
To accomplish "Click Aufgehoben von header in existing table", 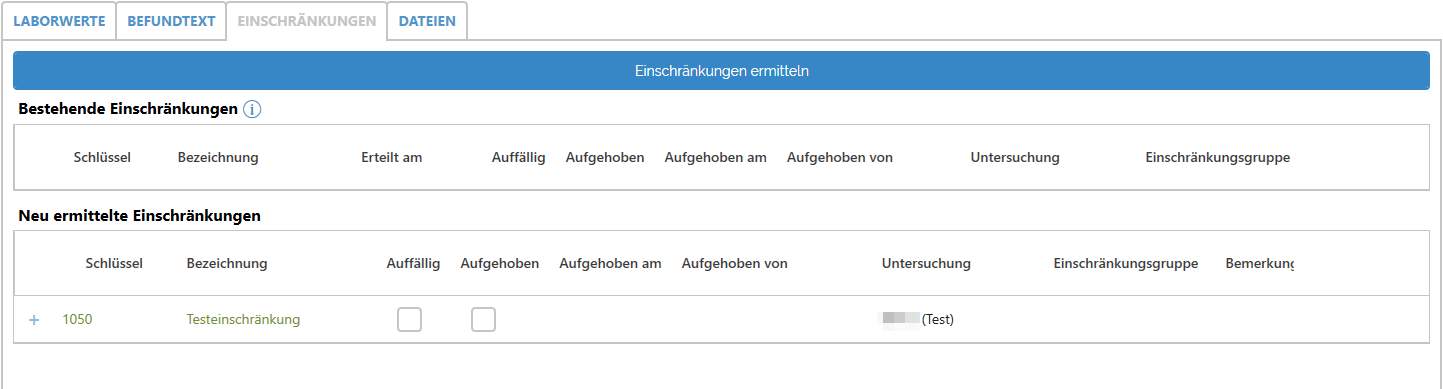I will click(x=840, y=158).
